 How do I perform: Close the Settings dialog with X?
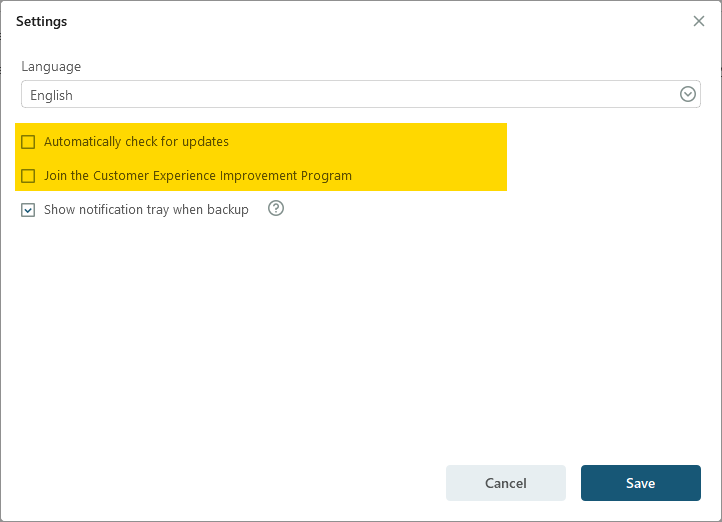pos(699,21)
